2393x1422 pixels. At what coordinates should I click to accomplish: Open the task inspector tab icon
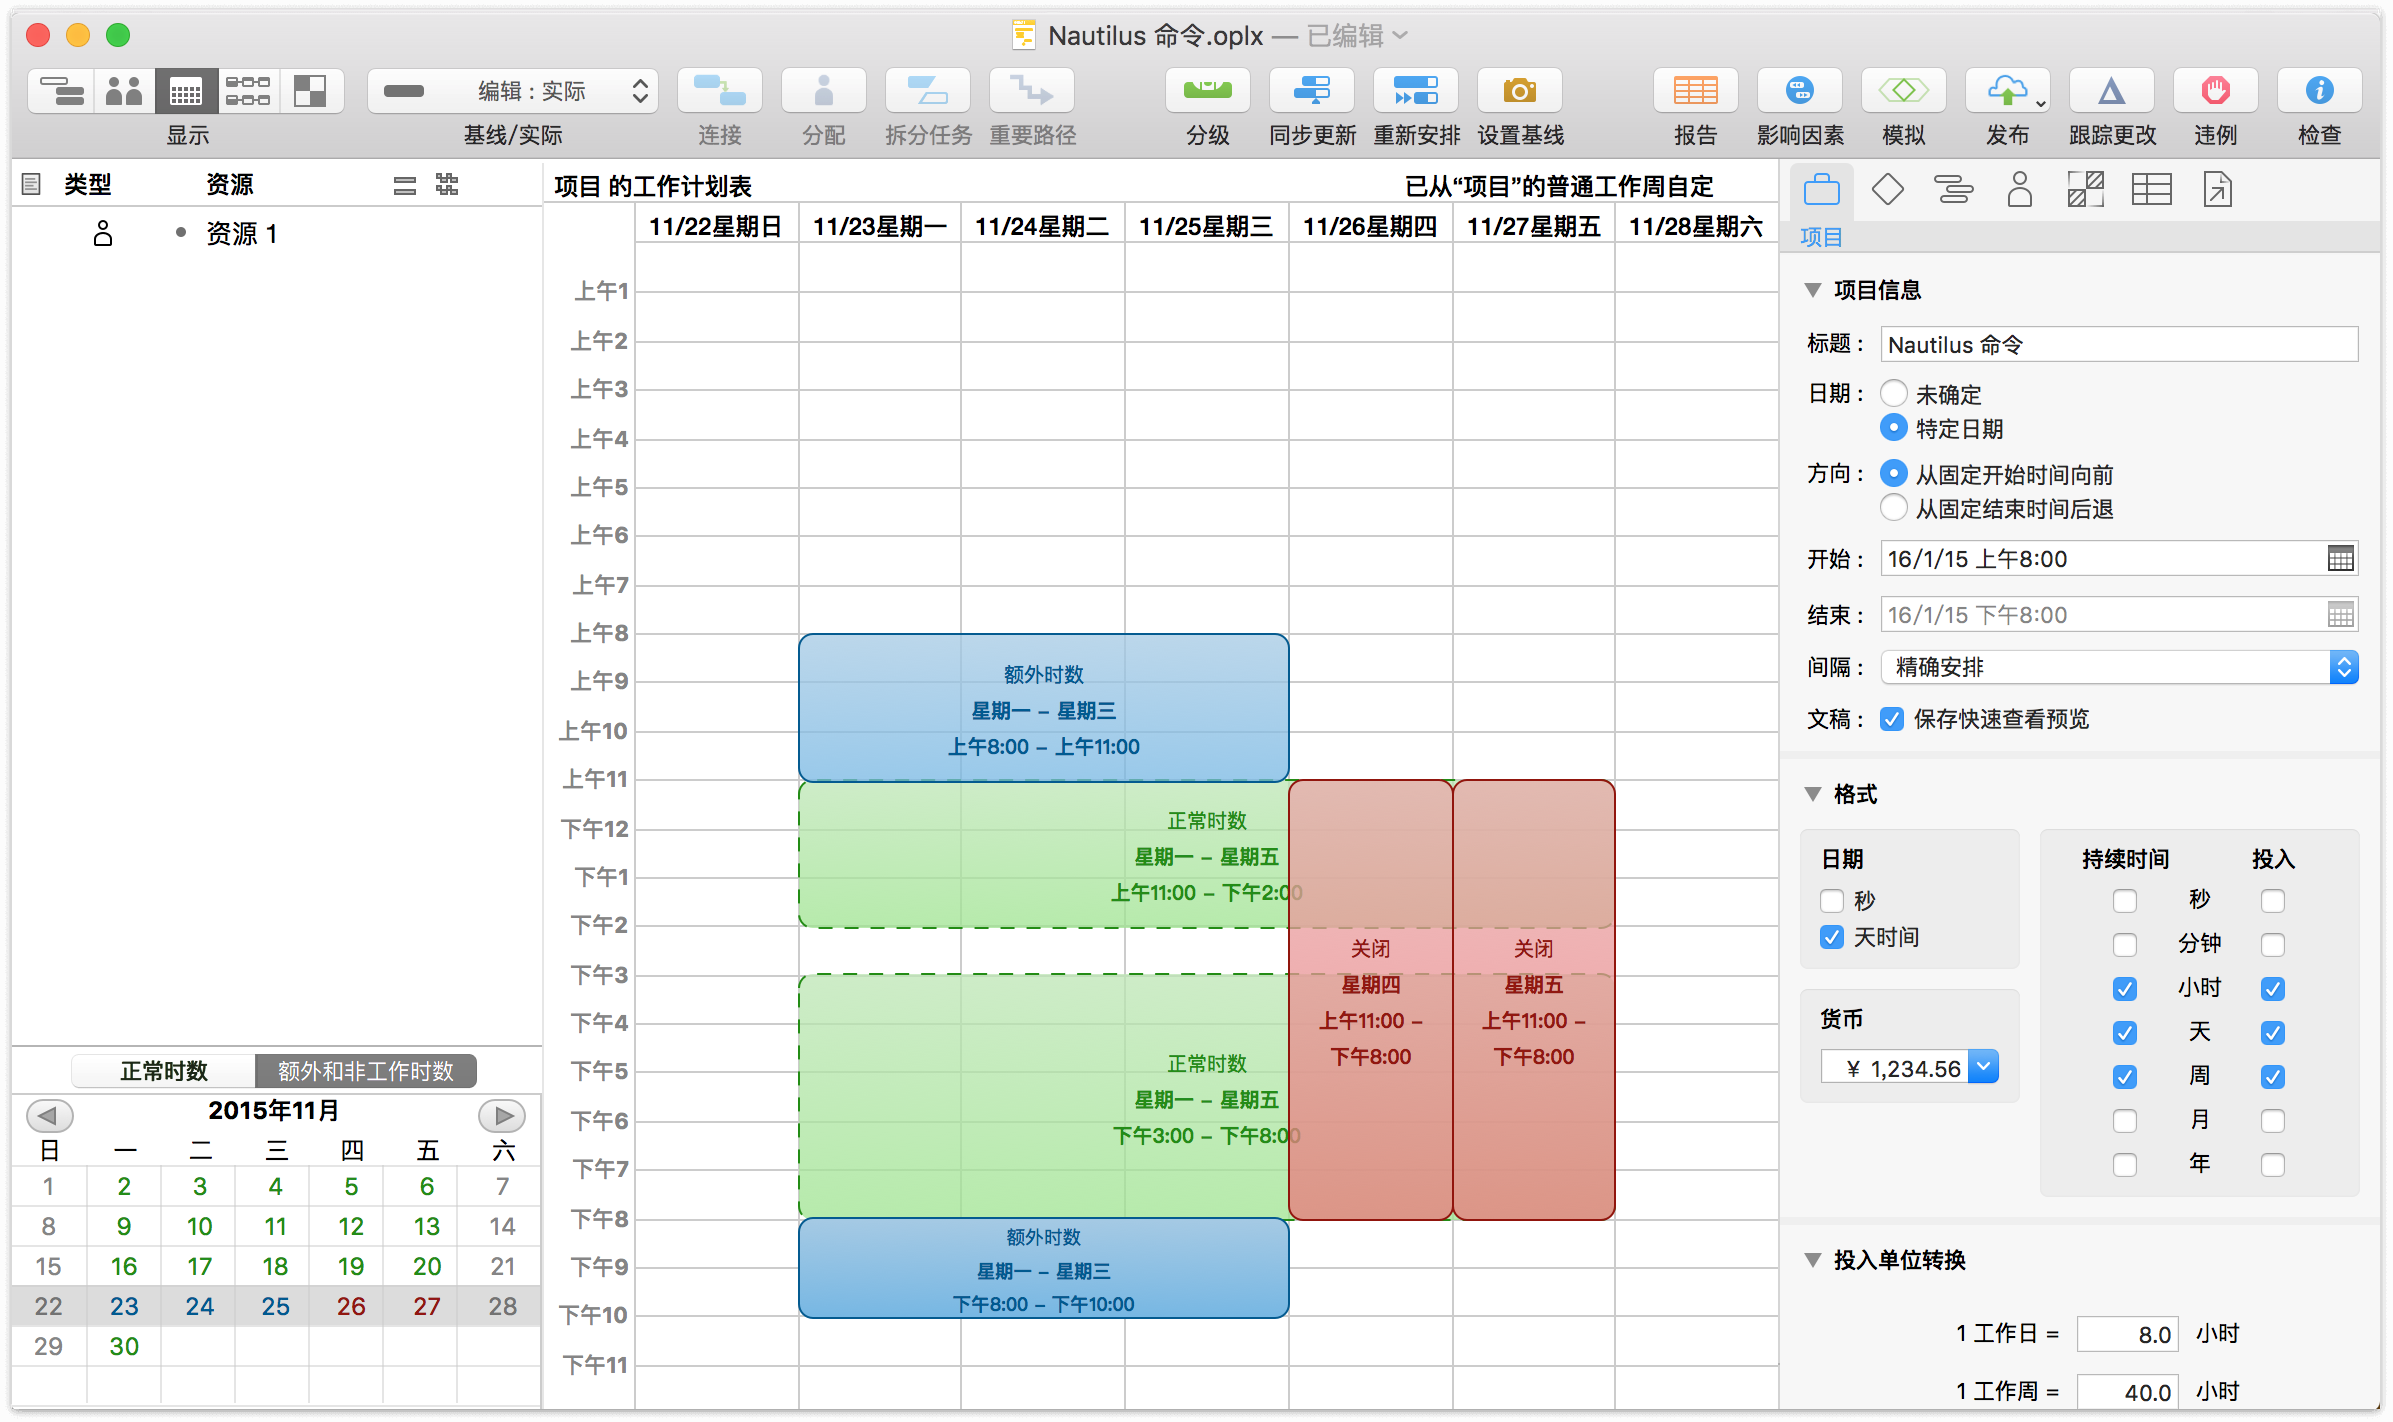[1953, 189]
